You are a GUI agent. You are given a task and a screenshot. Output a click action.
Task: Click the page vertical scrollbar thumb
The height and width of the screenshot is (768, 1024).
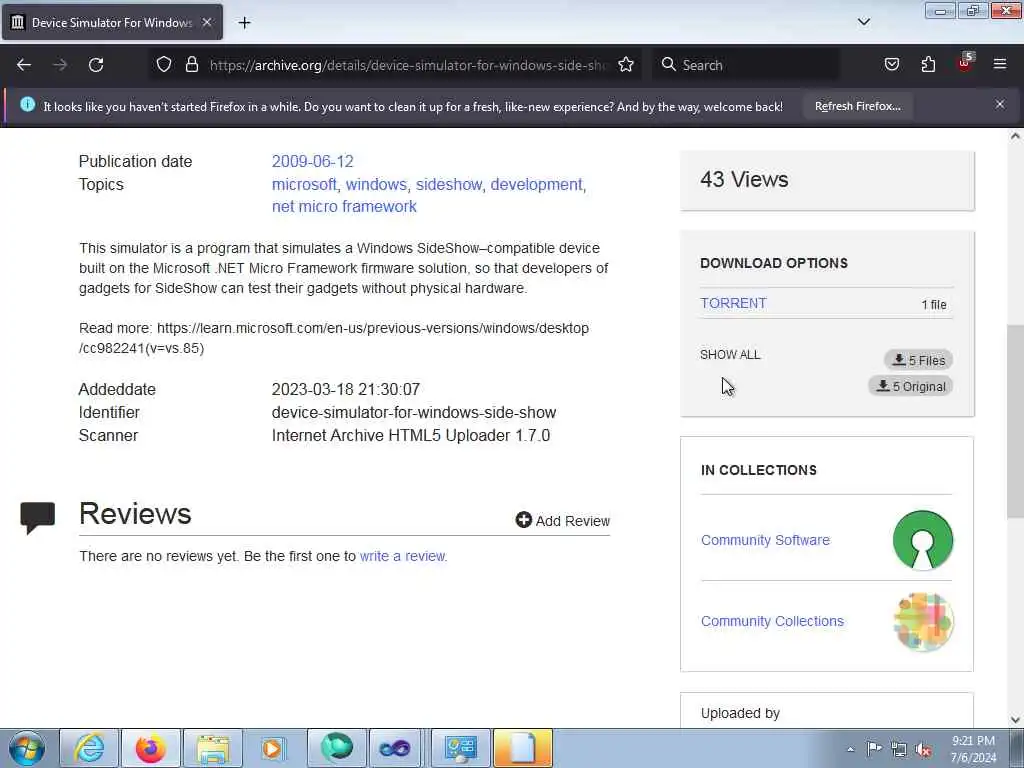(x=1015, y=421)
